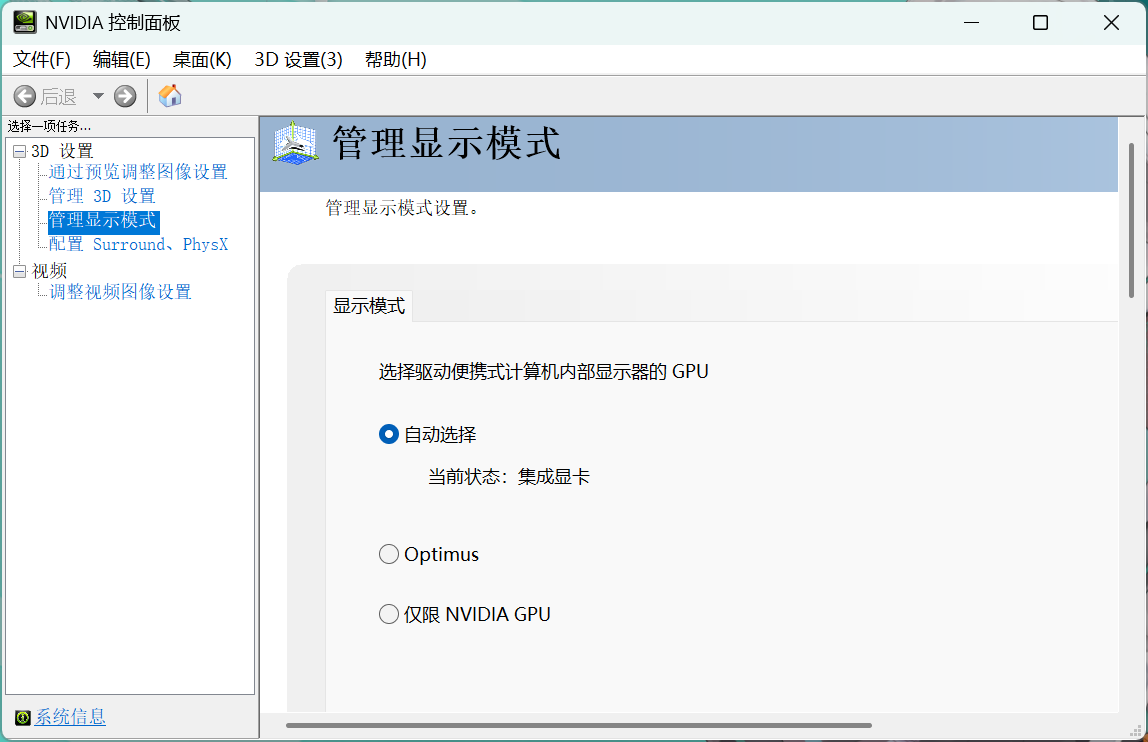Viewport: 1148px width, 742px height.
Task: Select the 仅限 NVIDIA GPU radio option
Action: point(389,614)
